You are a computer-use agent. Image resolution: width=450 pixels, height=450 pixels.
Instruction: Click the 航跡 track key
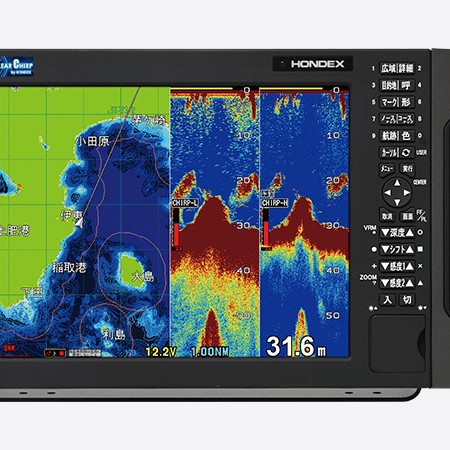click(389, 136)
